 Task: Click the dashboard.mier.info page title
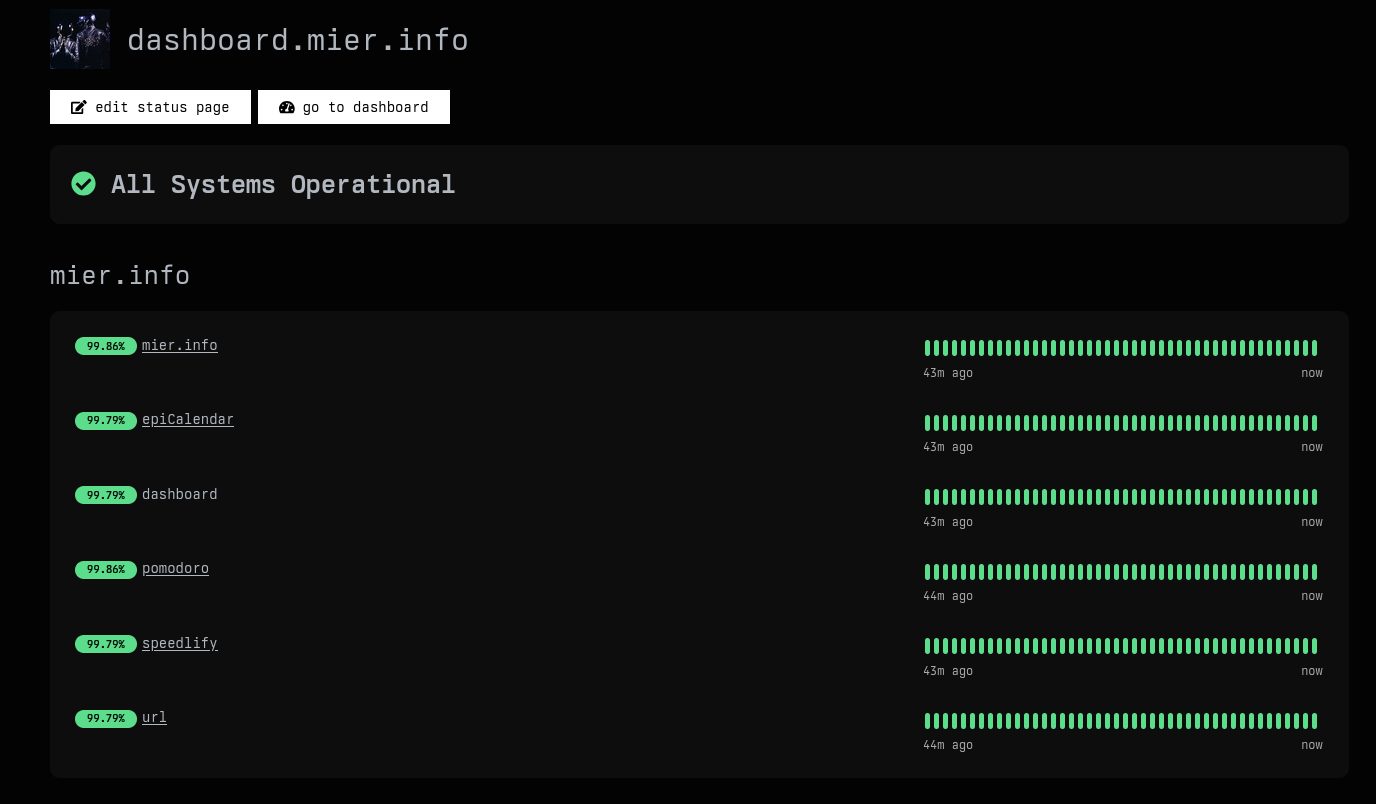[x=298, y=40]
